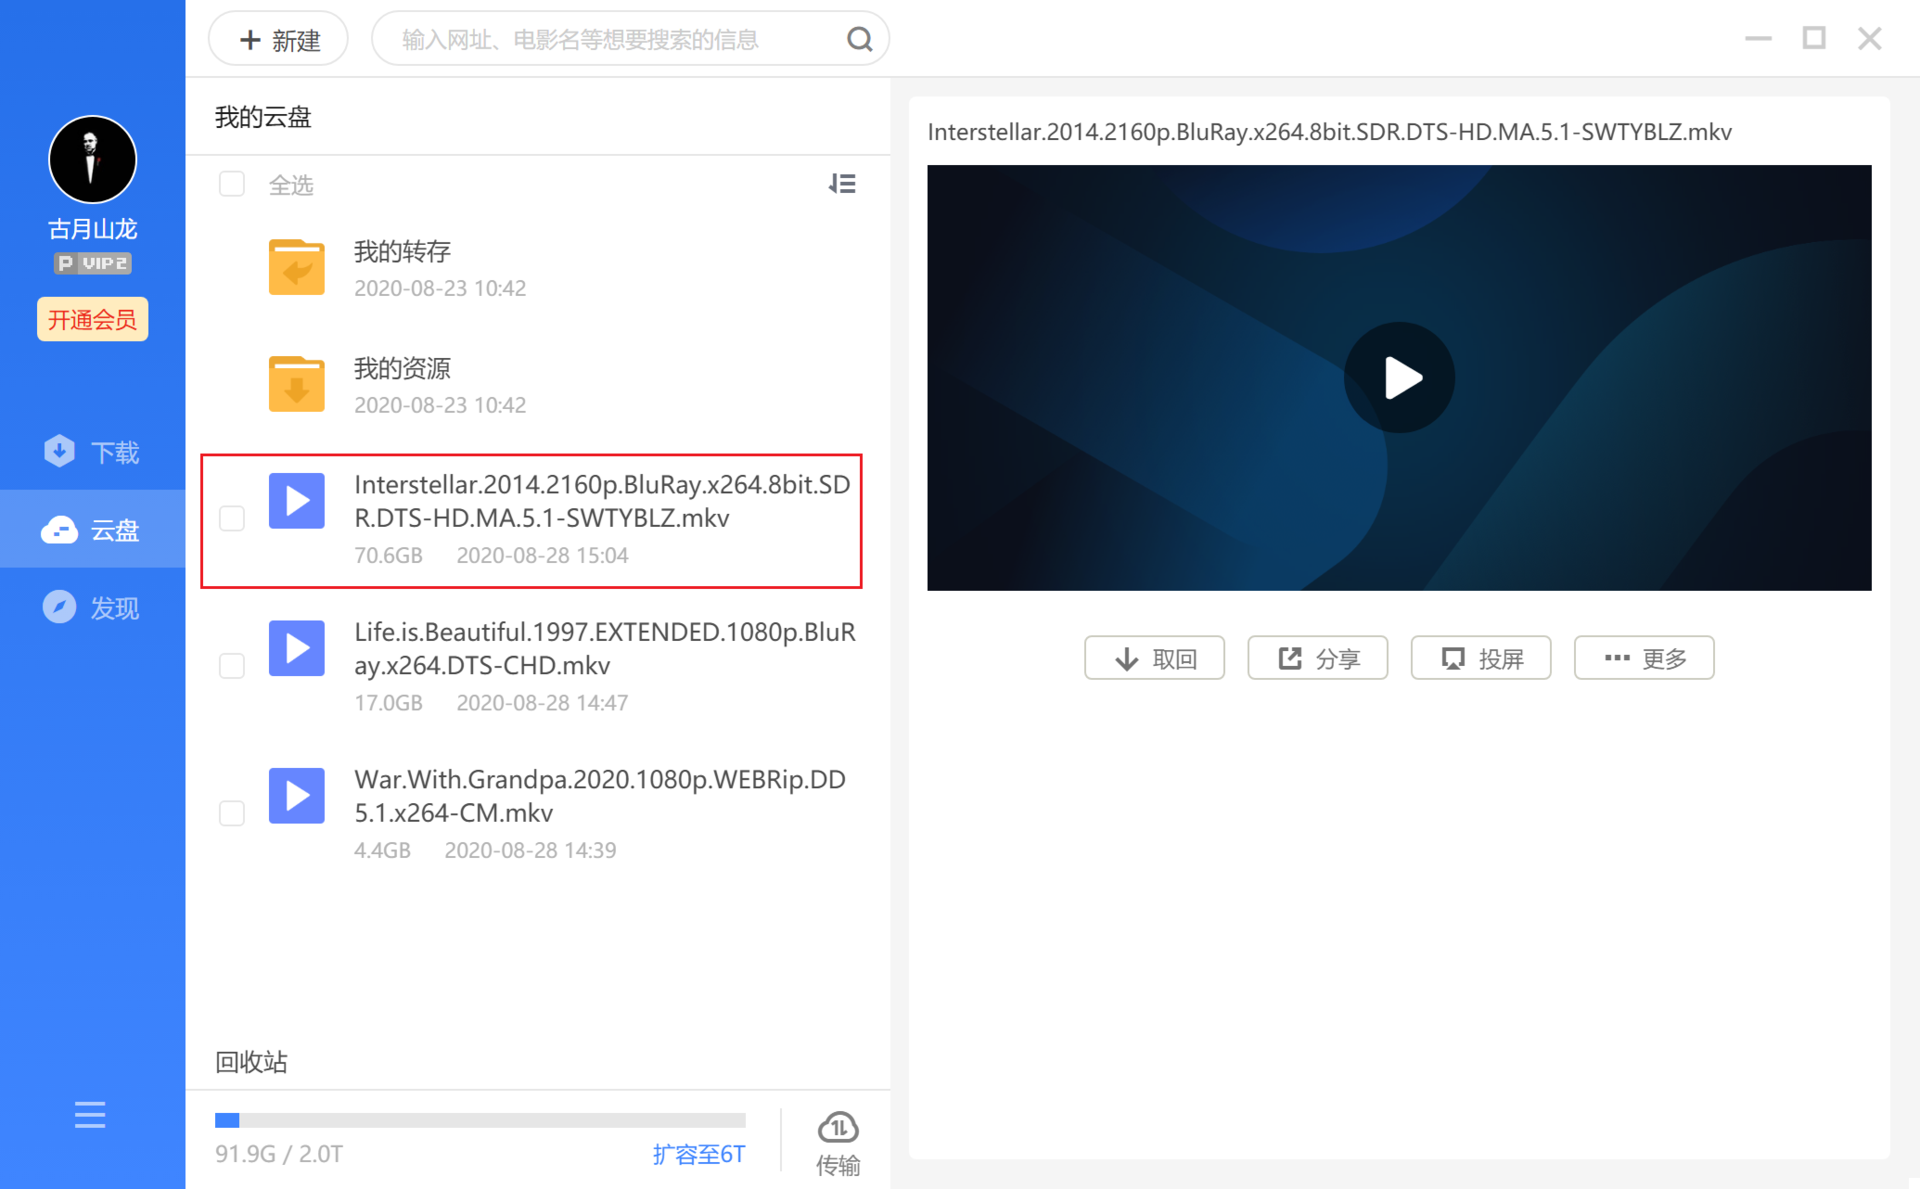Switch to the 云盘 tab
1920x1189 pixels.
tap(92, 529)
